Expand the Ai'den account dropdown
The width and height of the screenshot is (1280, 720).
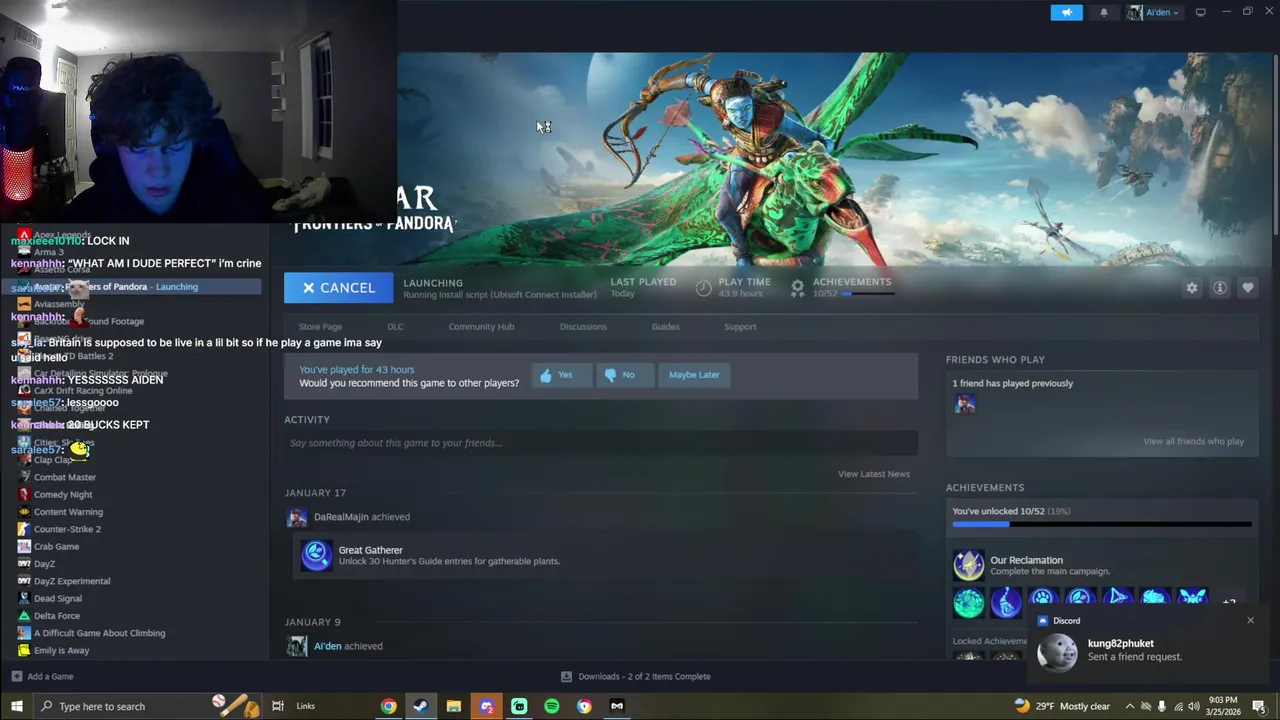pyautogui.click(x=1153, y=12)
